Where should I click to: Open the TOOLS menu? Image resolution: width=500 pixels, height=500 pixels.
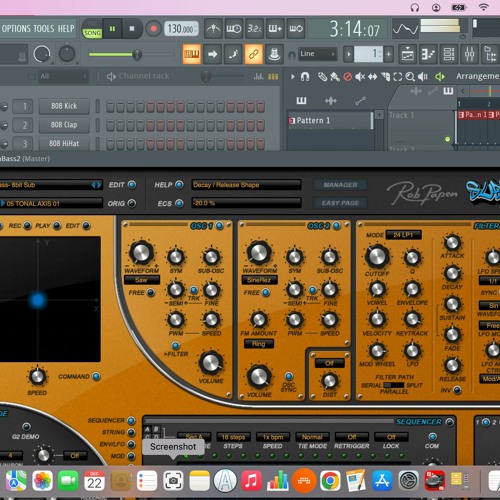44,29
